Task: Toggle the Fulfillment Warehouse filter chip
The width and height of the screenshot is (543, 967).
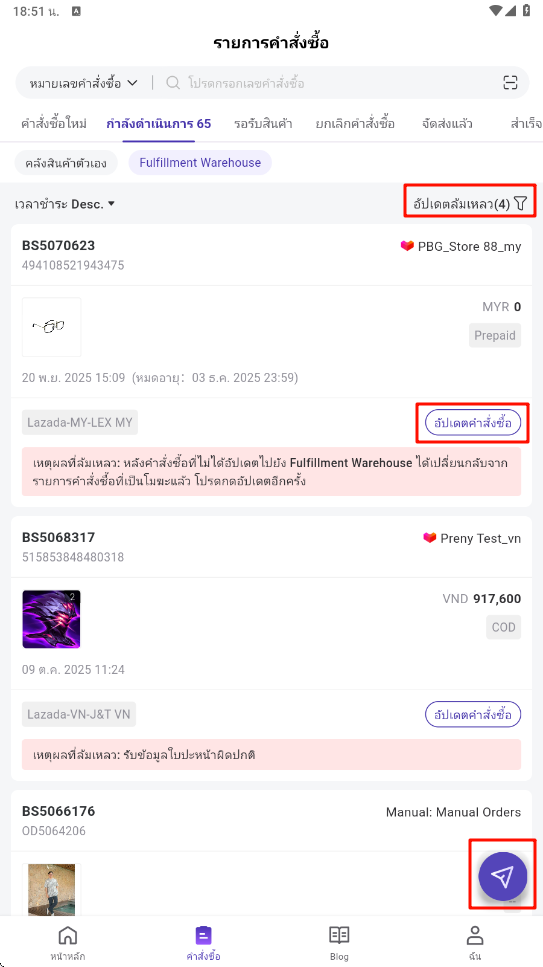Action: click(x=200, y=163)
